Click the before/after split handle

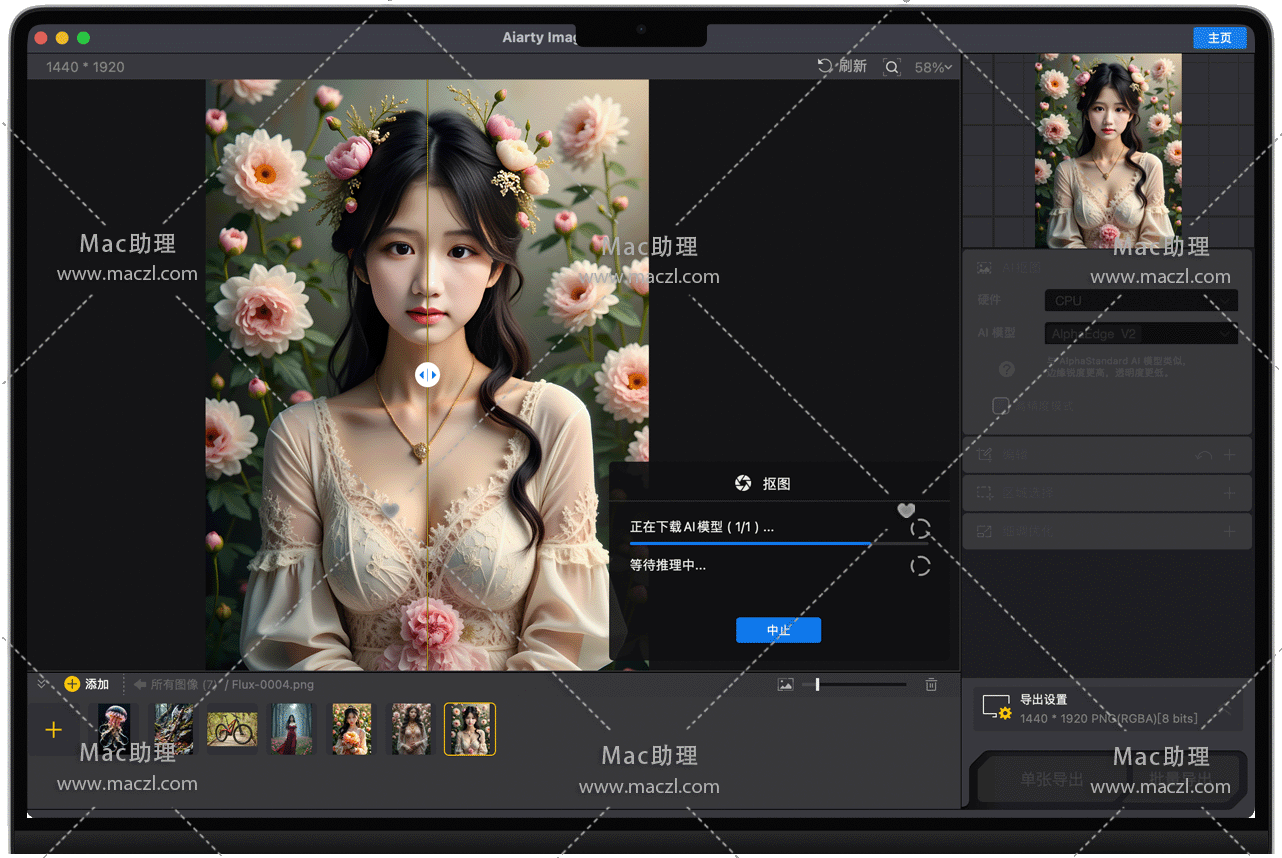(427, 374)
